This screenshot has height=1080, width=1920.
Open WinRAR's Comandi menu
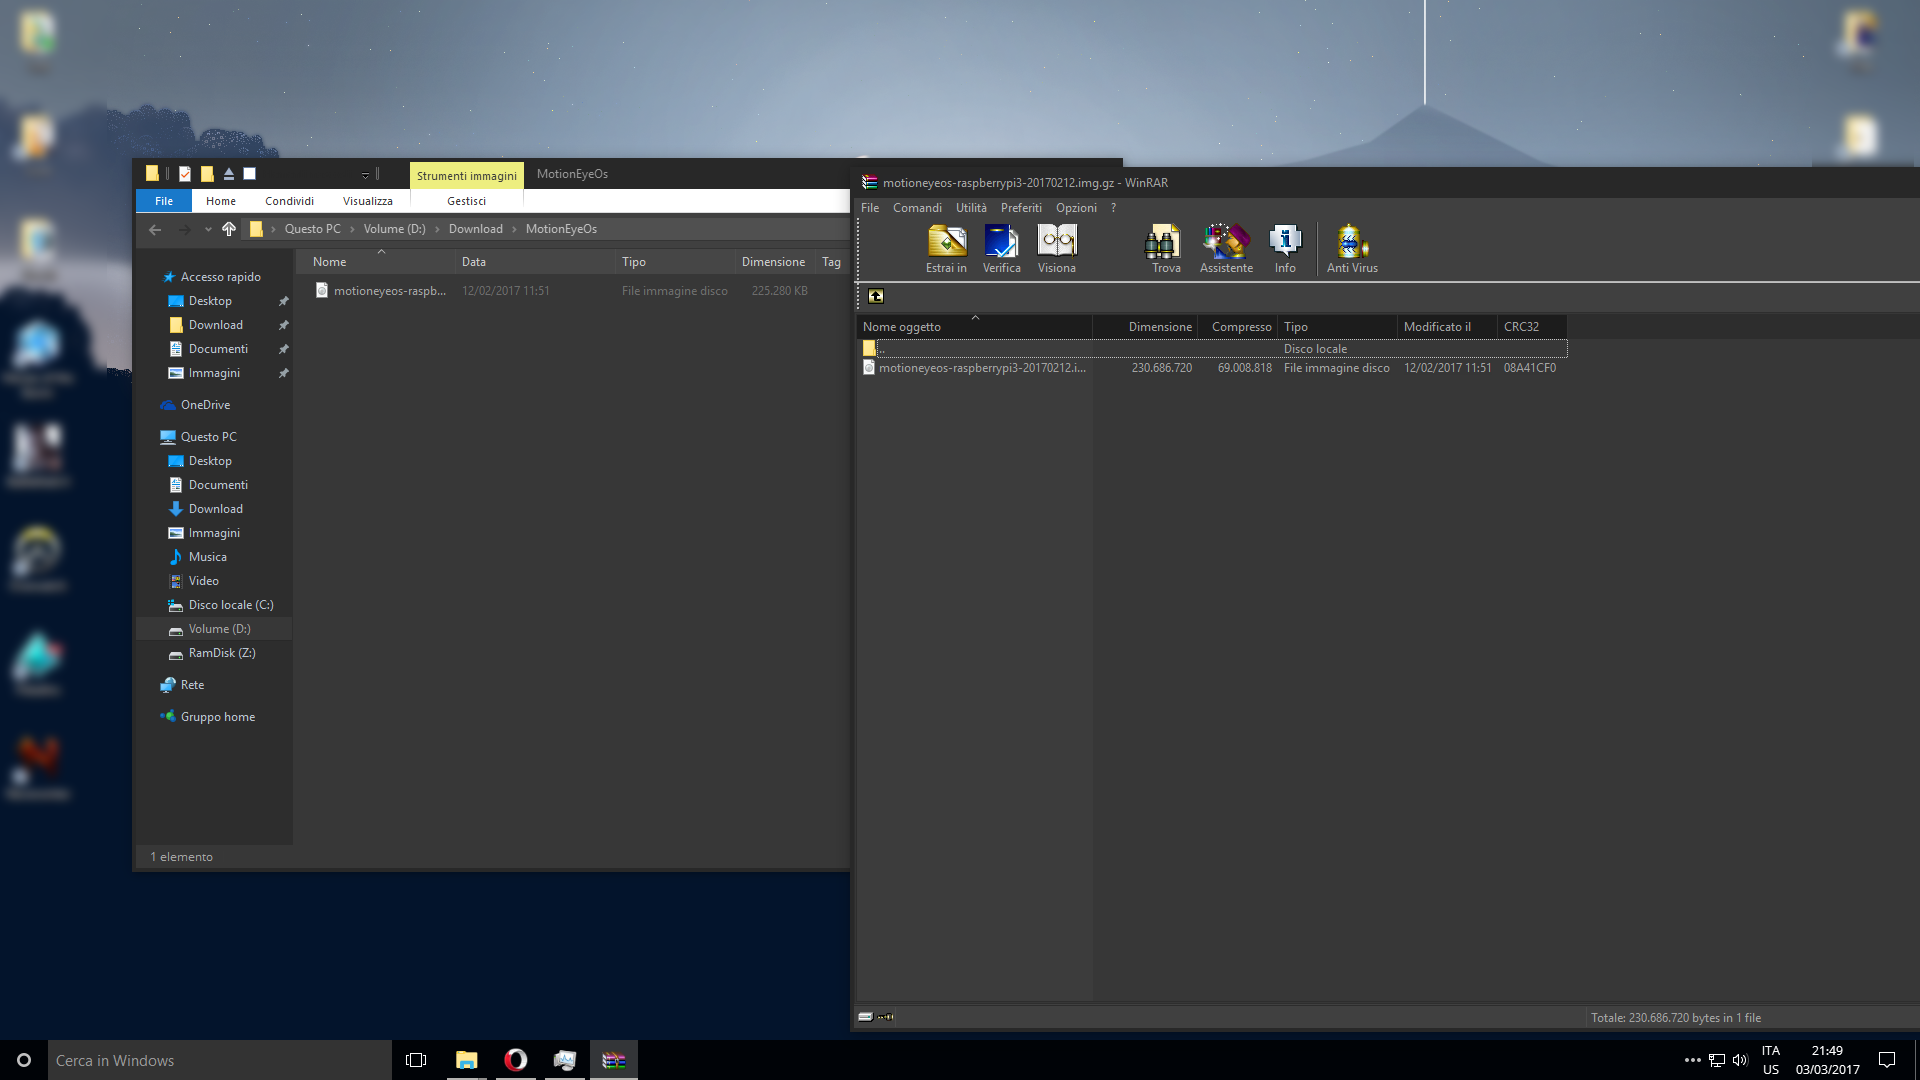click(x=917, y=208)
